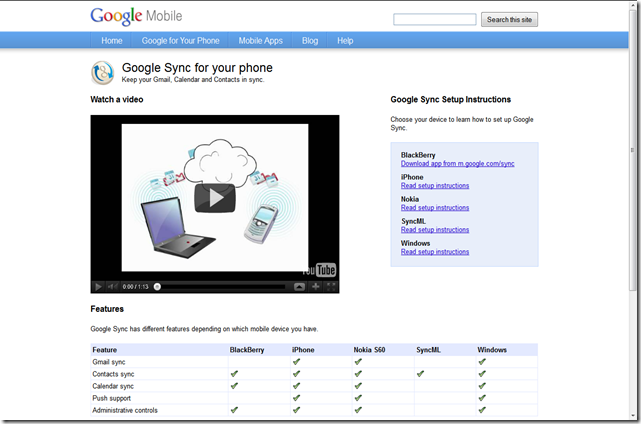This screenshot has height=424, width=641.
Task: Click the plus icon in video controls
Action: click(316, 287)
